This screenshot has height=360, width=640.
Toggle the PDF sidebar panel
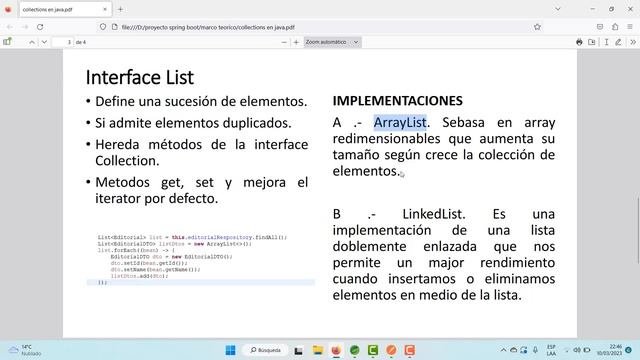coord(7,42)
